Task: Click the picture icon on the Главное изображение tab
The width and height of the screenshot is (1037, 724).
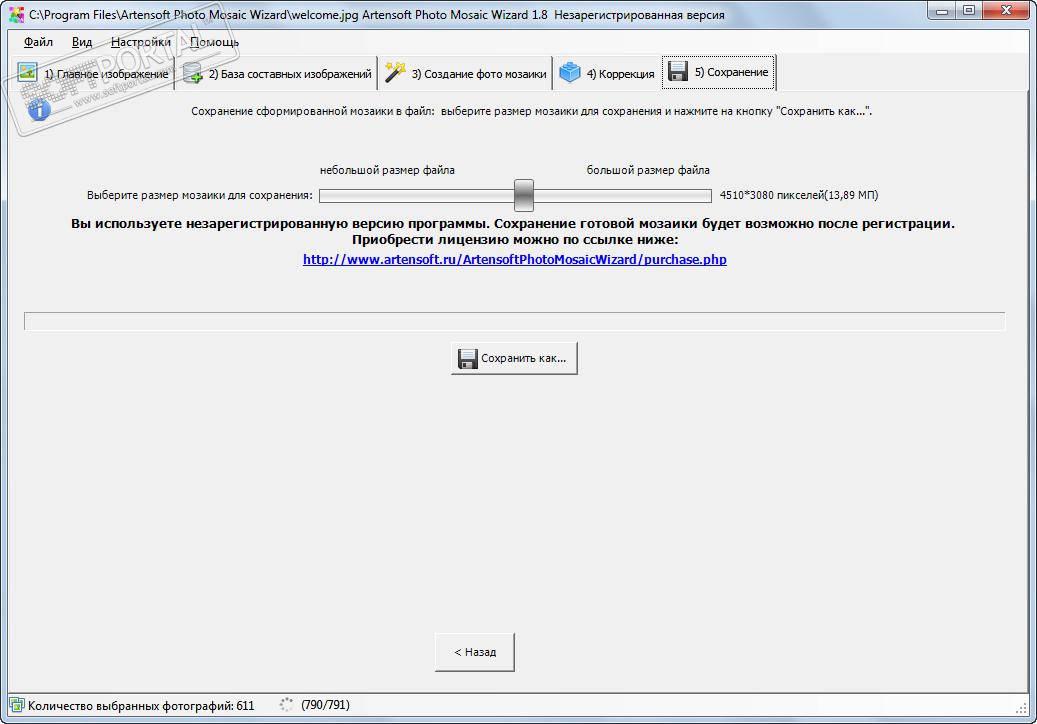Action: click(x=27, y=72)
